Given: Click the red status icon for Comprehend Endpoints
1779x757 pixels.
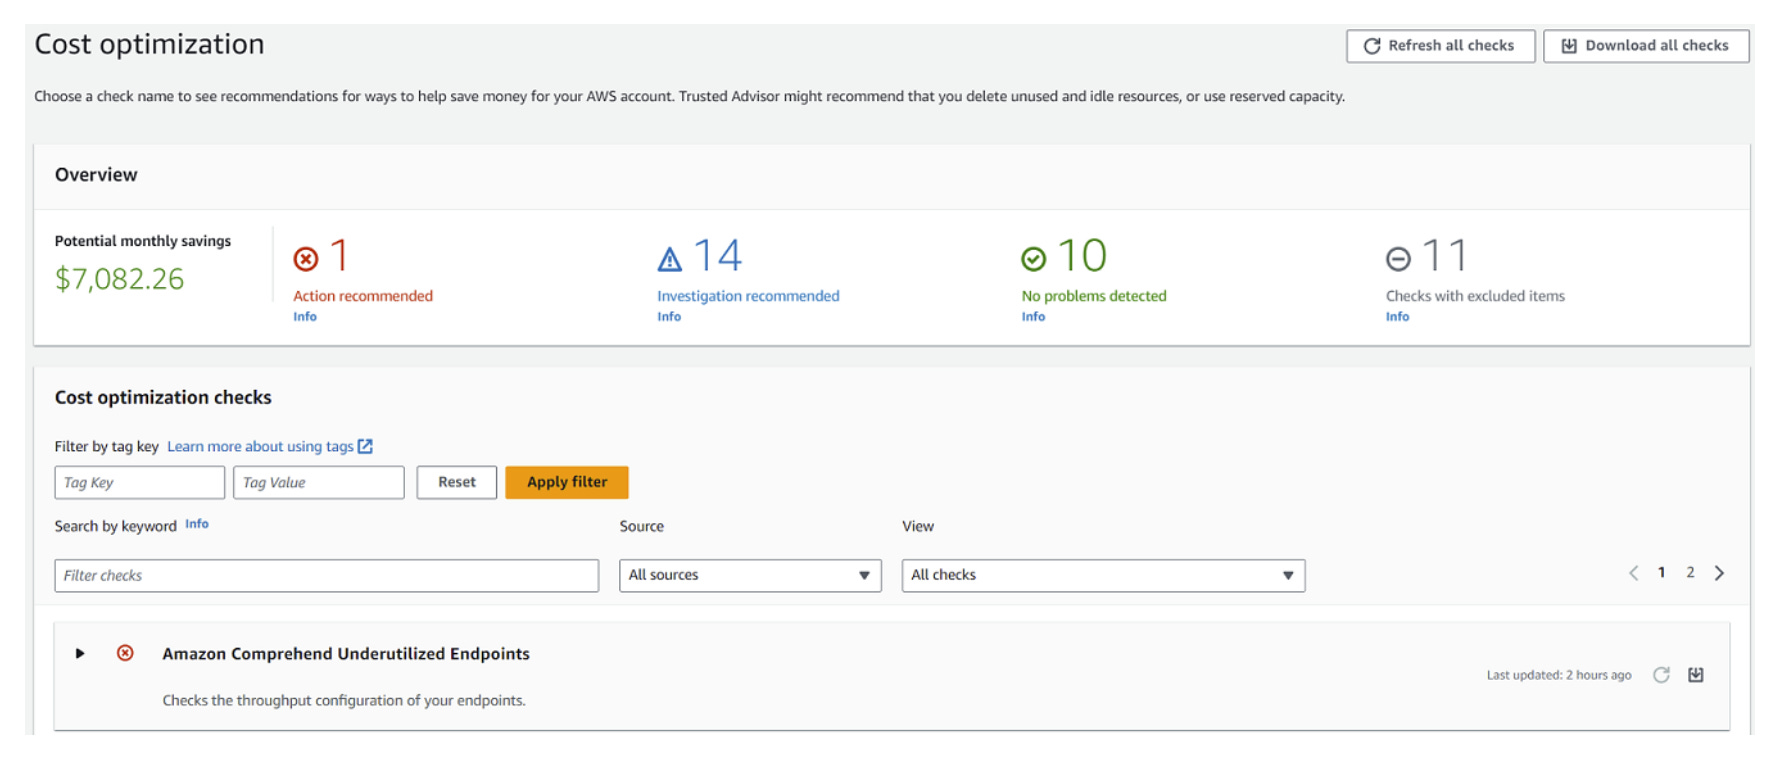Looking at the screenshot, I should (125, 653).
